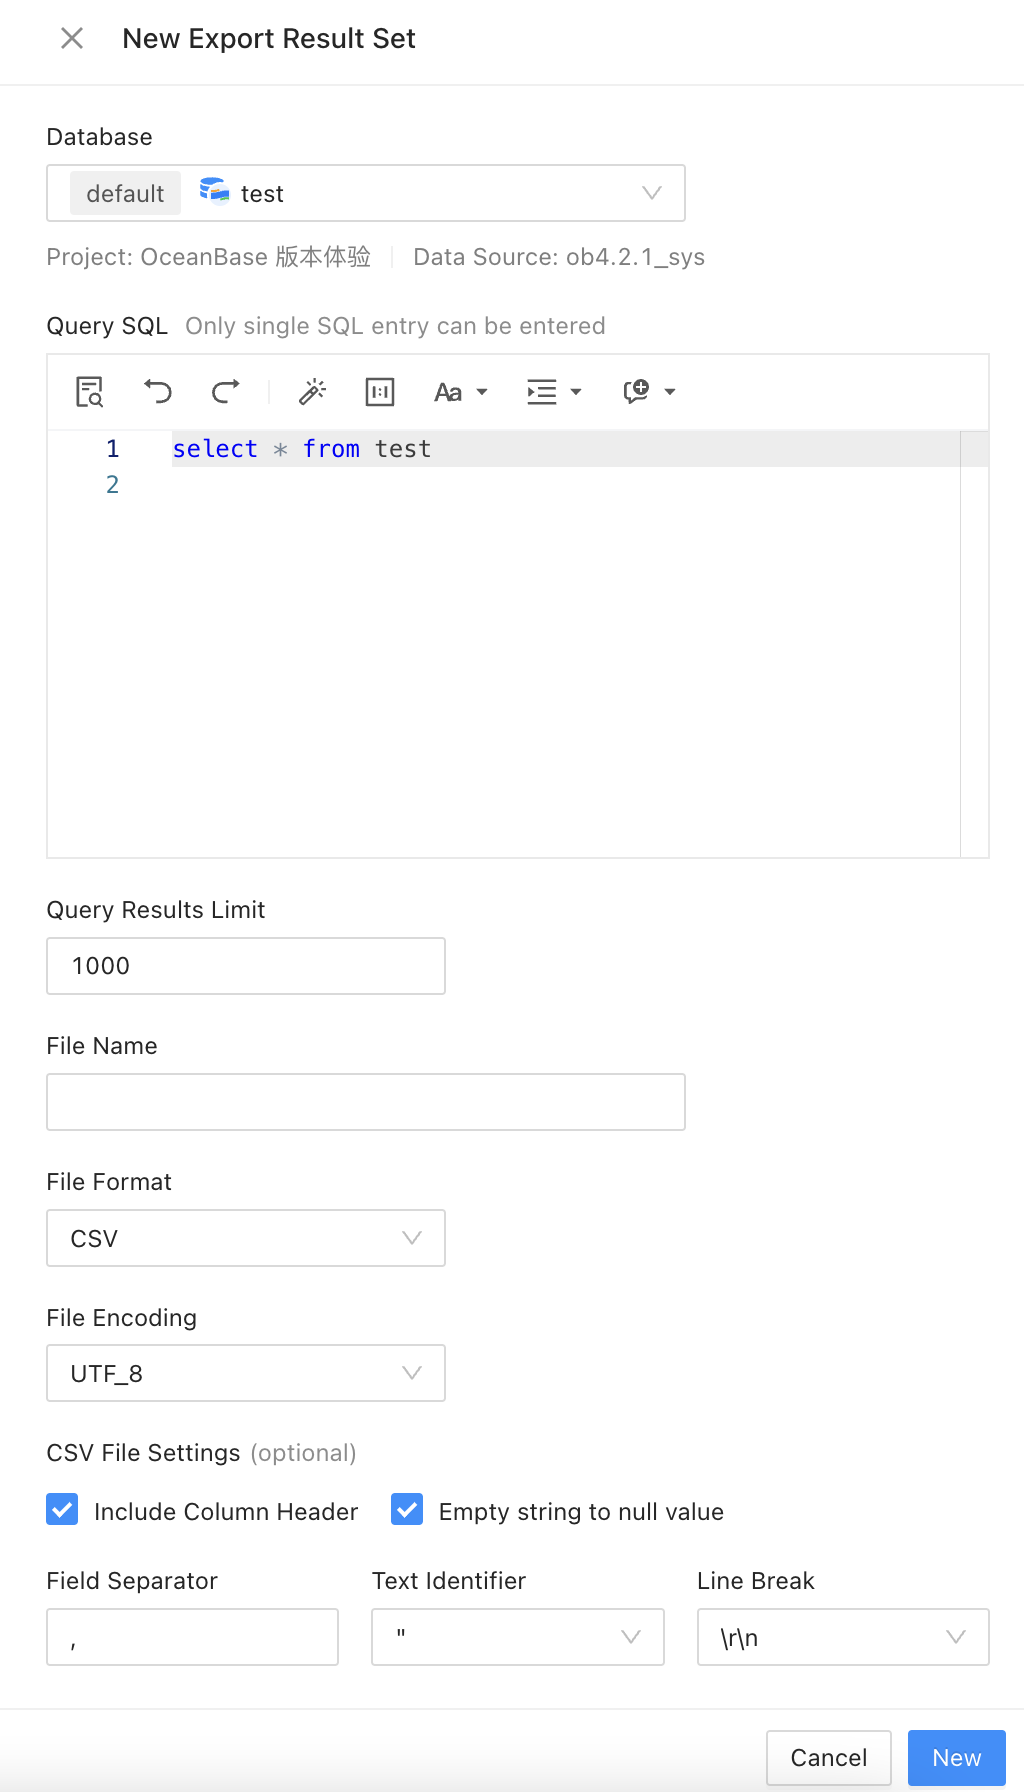
Task: Click the Data Source: ob4.2.1_sys text
Action: pos(559,257)
